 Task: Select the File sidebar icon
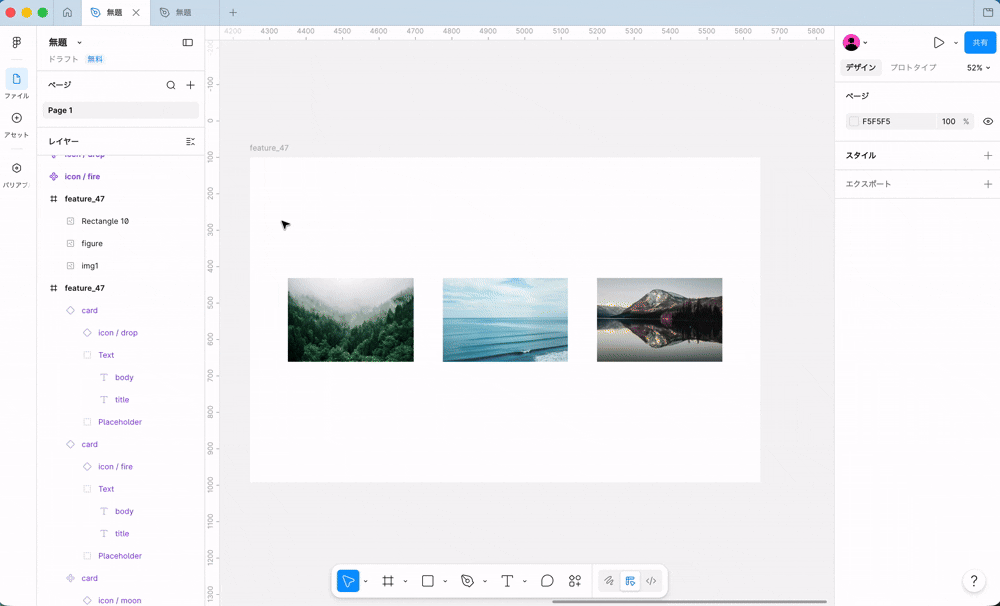[17, 79]
